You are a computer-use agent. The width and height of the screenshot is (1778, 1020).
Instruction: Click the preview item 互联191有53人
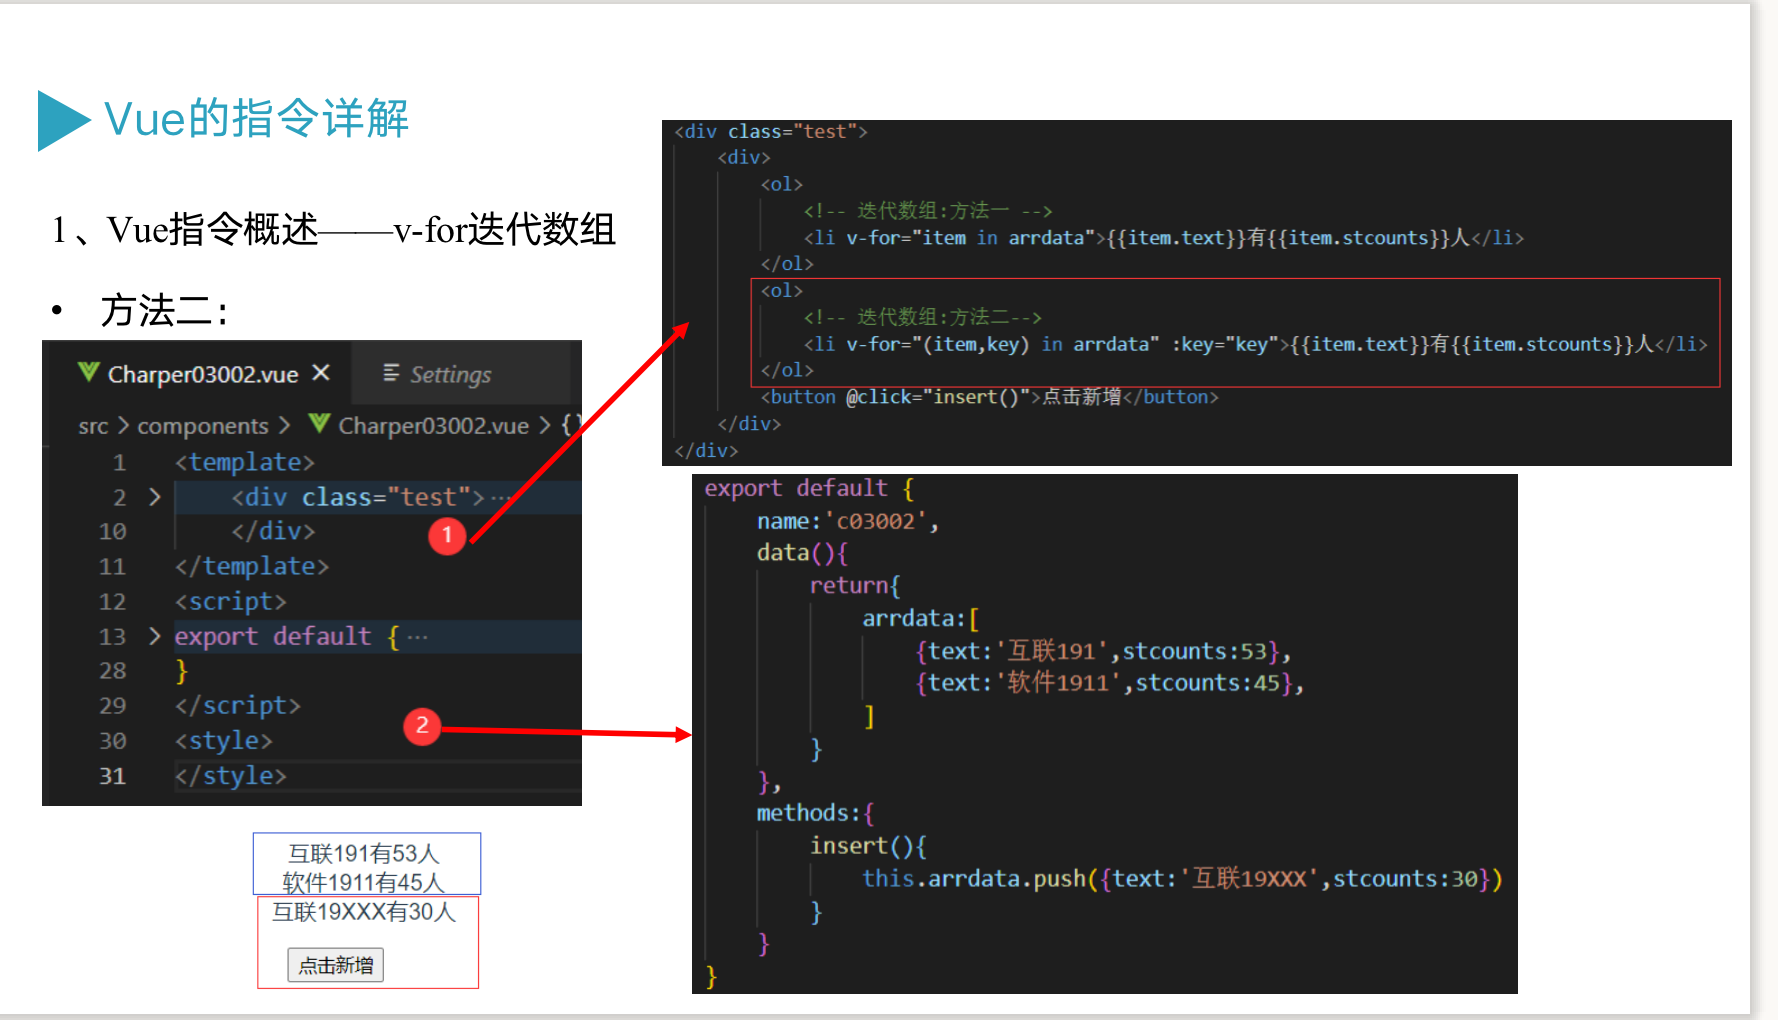coord(364,853)
